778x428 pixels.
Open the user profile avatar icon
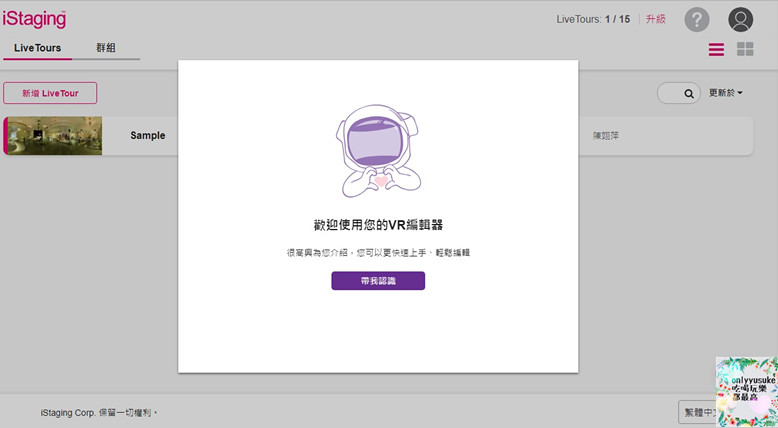click(740, 20)
